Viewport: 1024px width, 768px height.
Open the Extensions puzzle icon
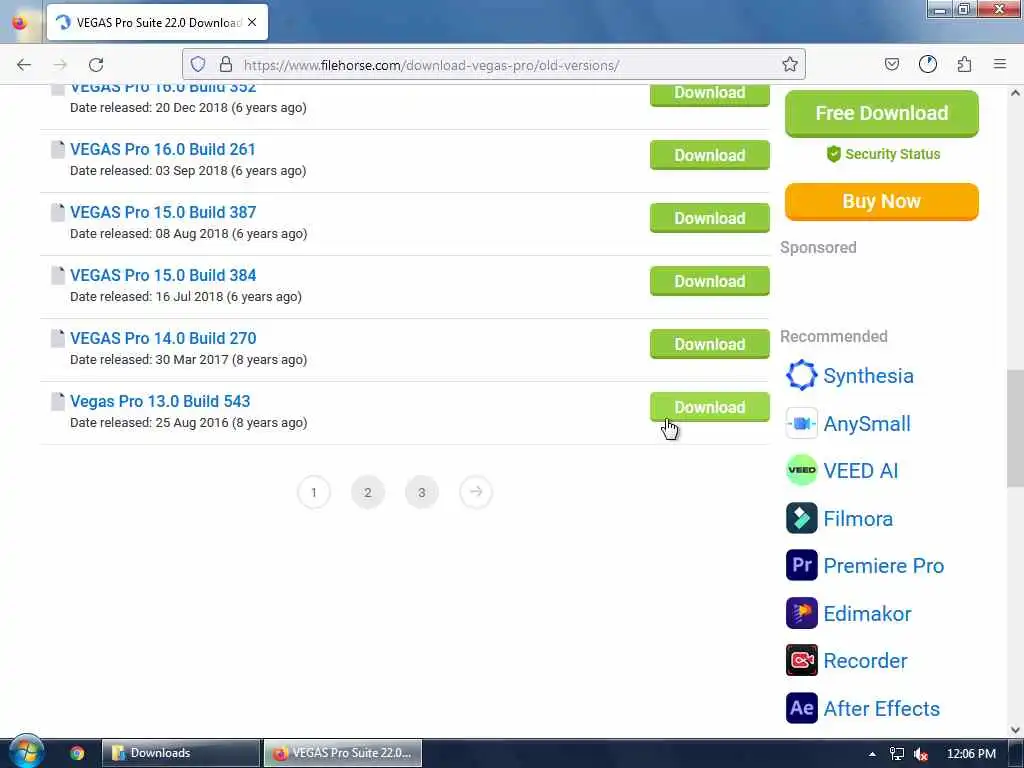(x=964, y=64)
